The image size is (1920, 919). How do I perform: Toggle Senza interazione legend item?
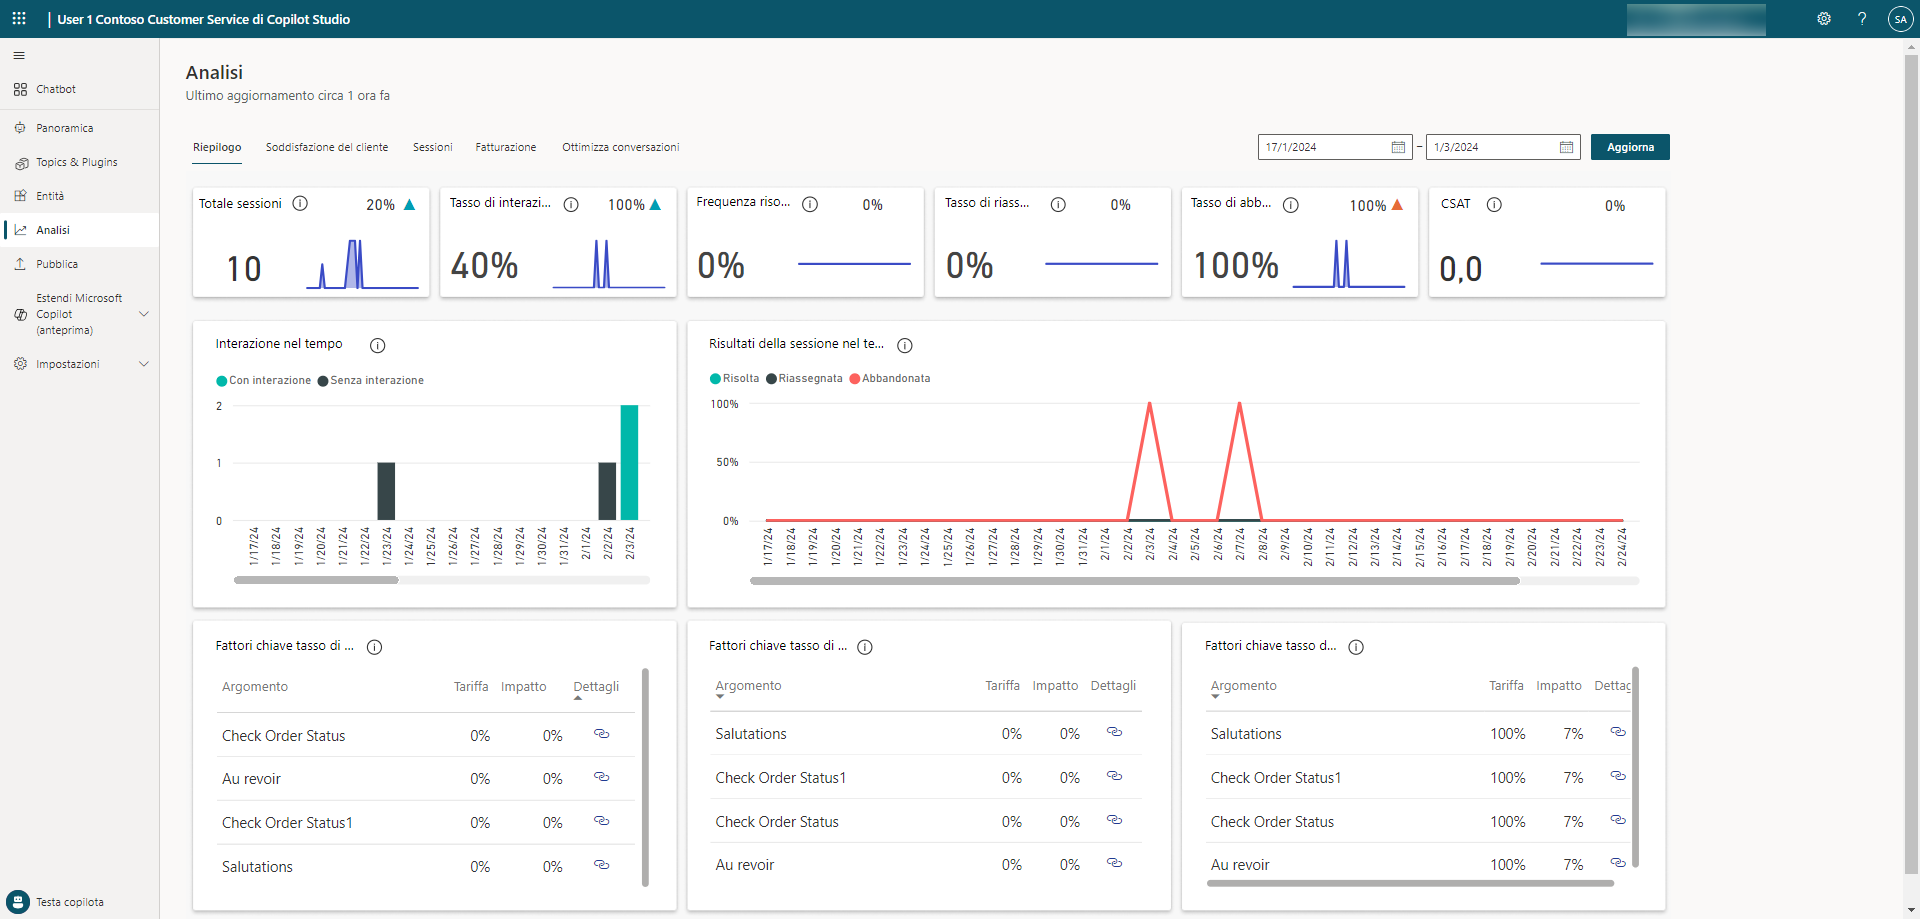tap(371, 380)
